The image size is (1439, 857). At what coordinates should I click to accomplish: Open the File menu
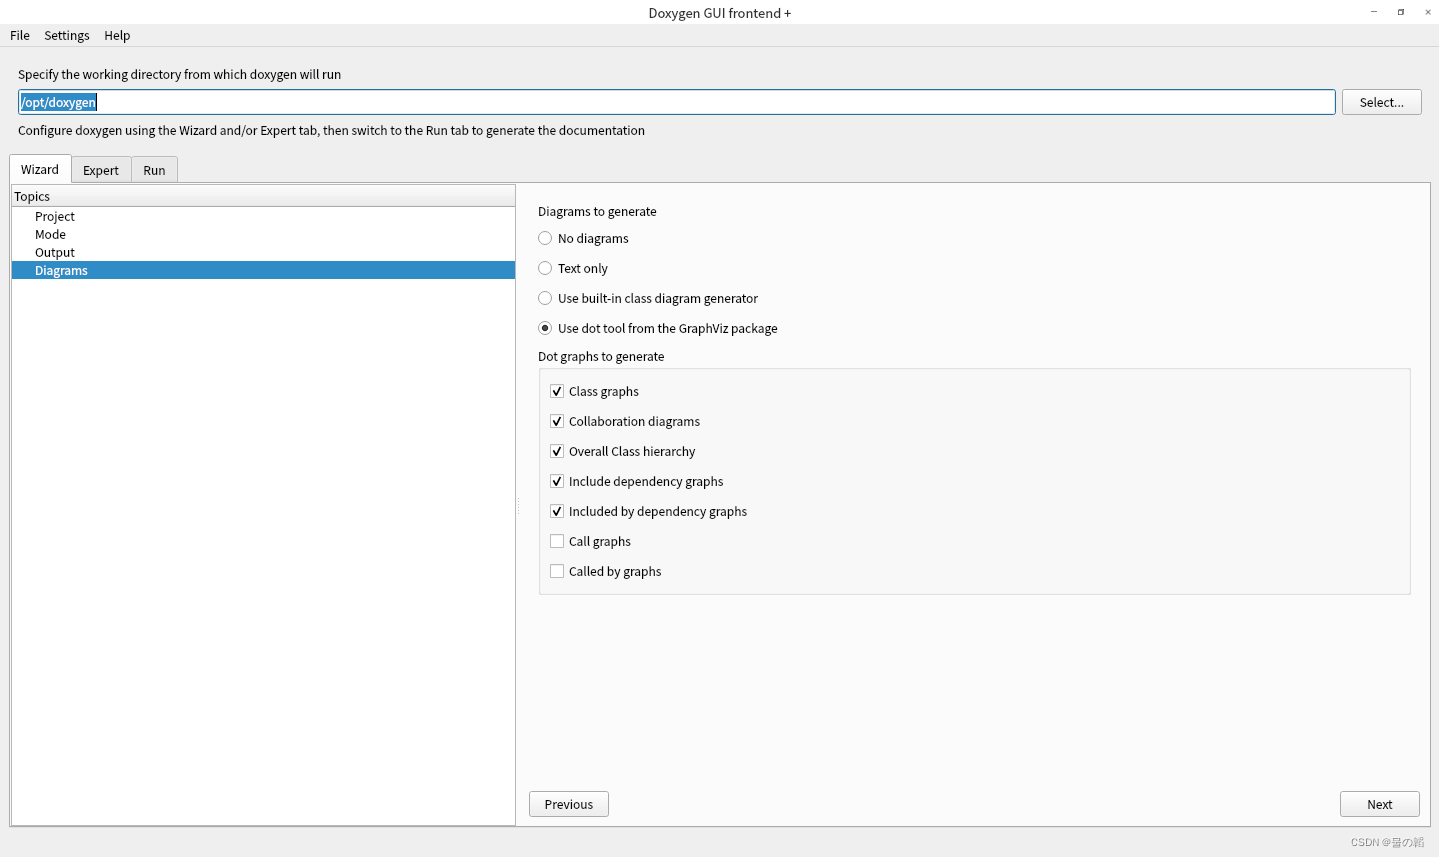coord(20,35)
